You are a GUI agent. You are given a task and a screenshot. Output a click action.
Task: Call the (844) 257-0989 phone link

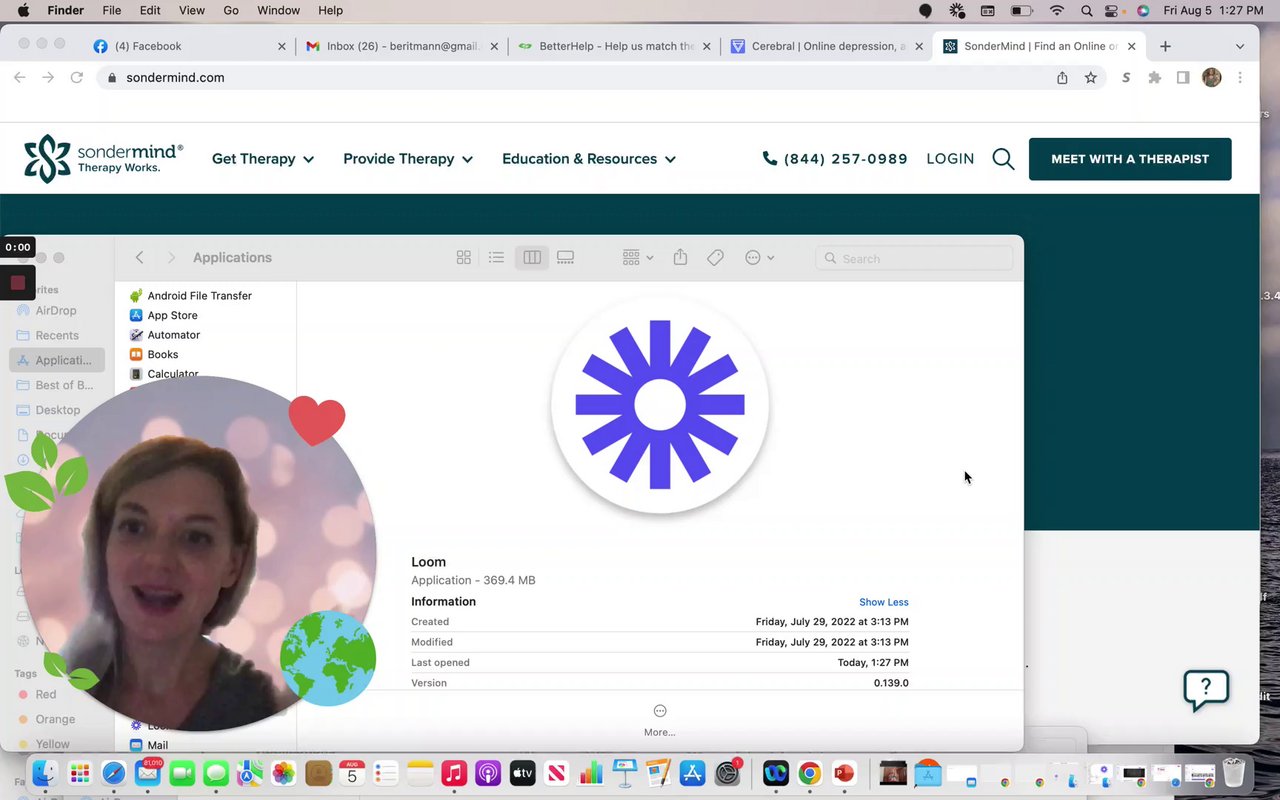click(x=835, y=159)
